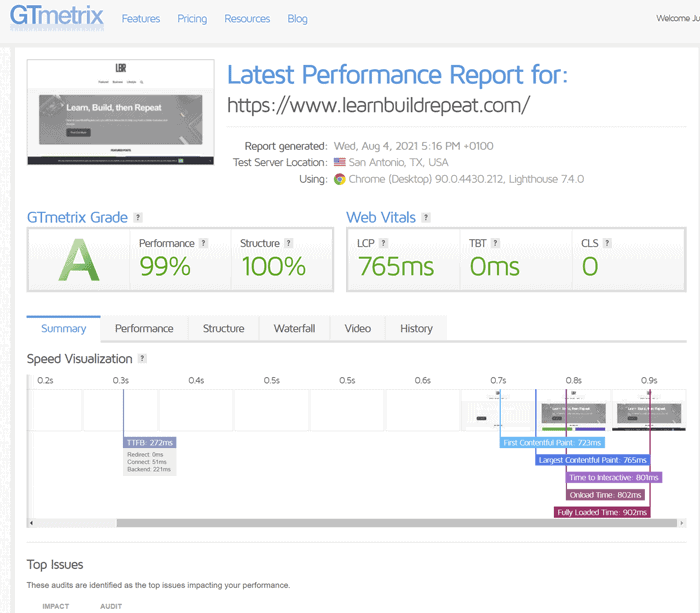Click the Fully Loaded Time: 902ms marker
Viewport: 700px width, 613px height.
[602, 512]
